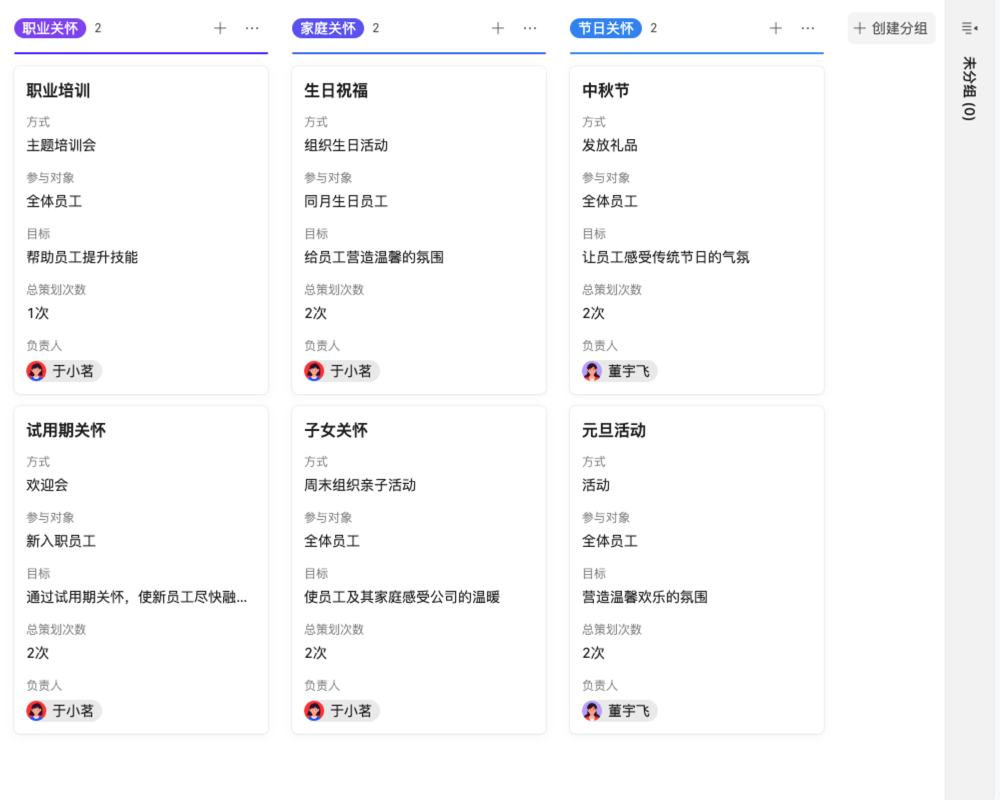
Task: Open the 节日关怀 column options via "…"
Action: coord(807,28)
